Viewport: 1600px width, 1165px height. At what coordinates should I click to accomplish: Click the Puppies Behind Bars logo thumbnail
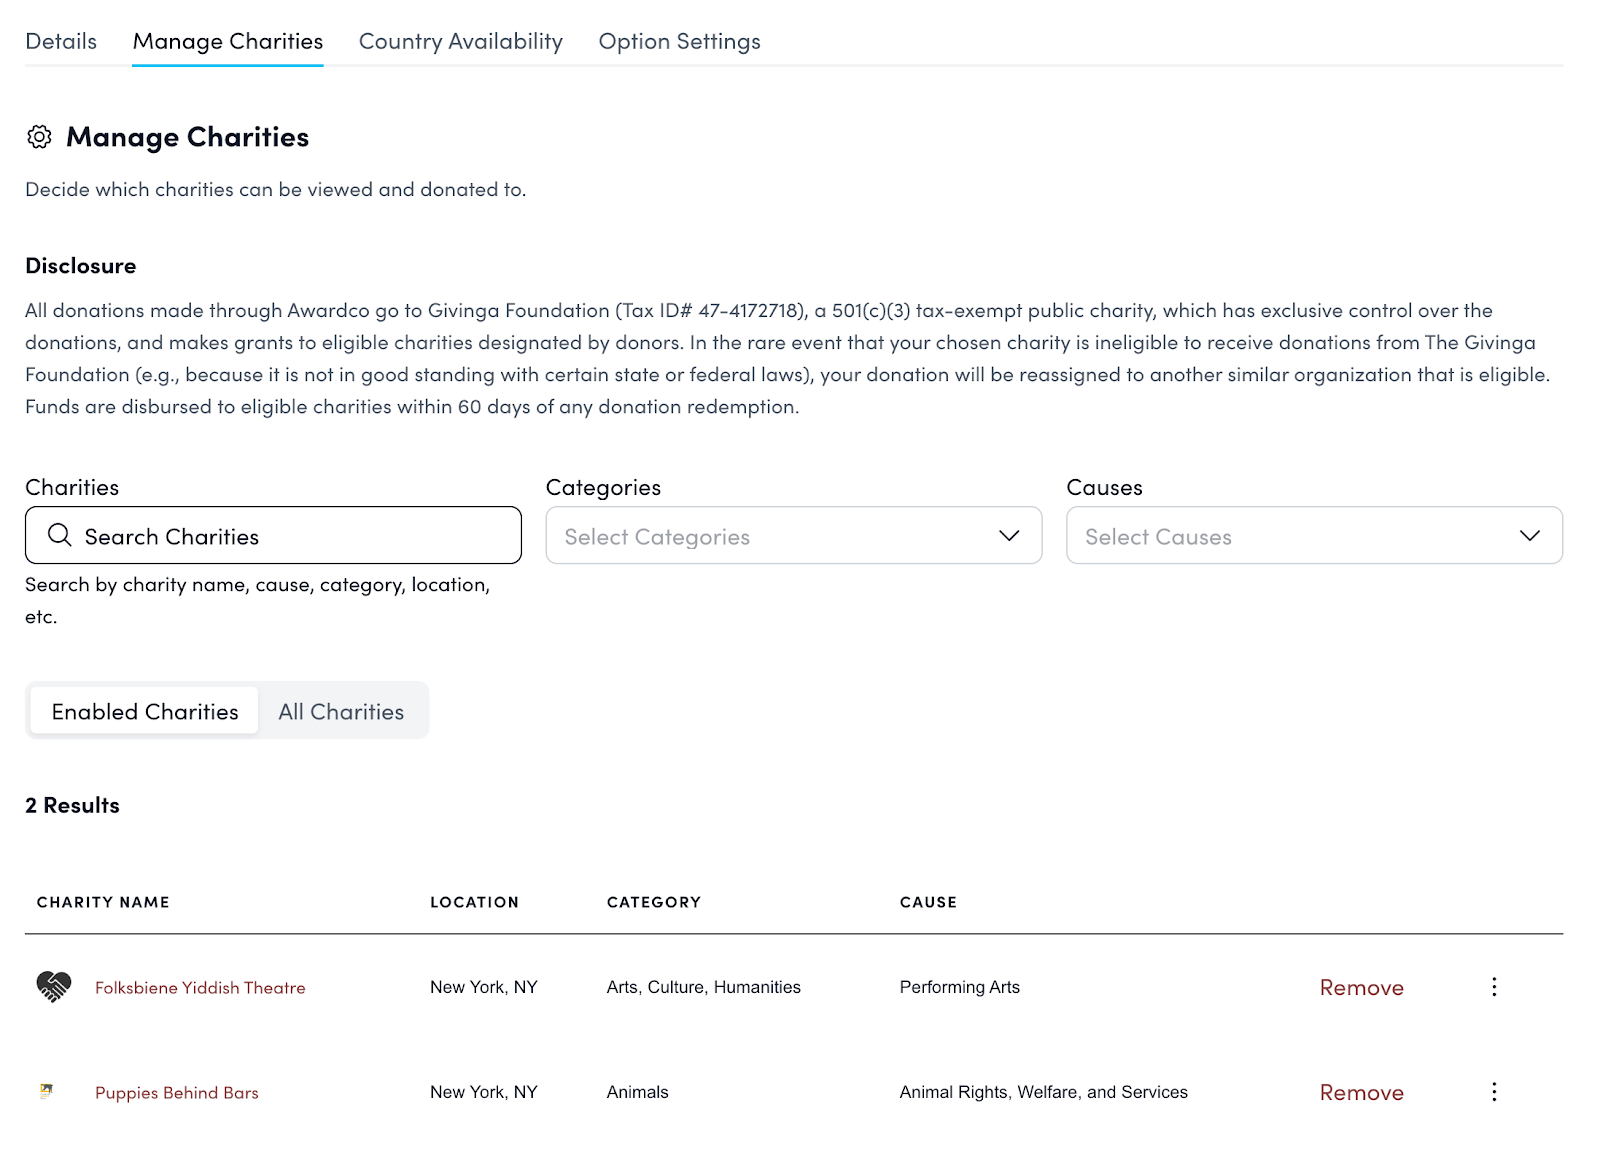coord(46,1091)
